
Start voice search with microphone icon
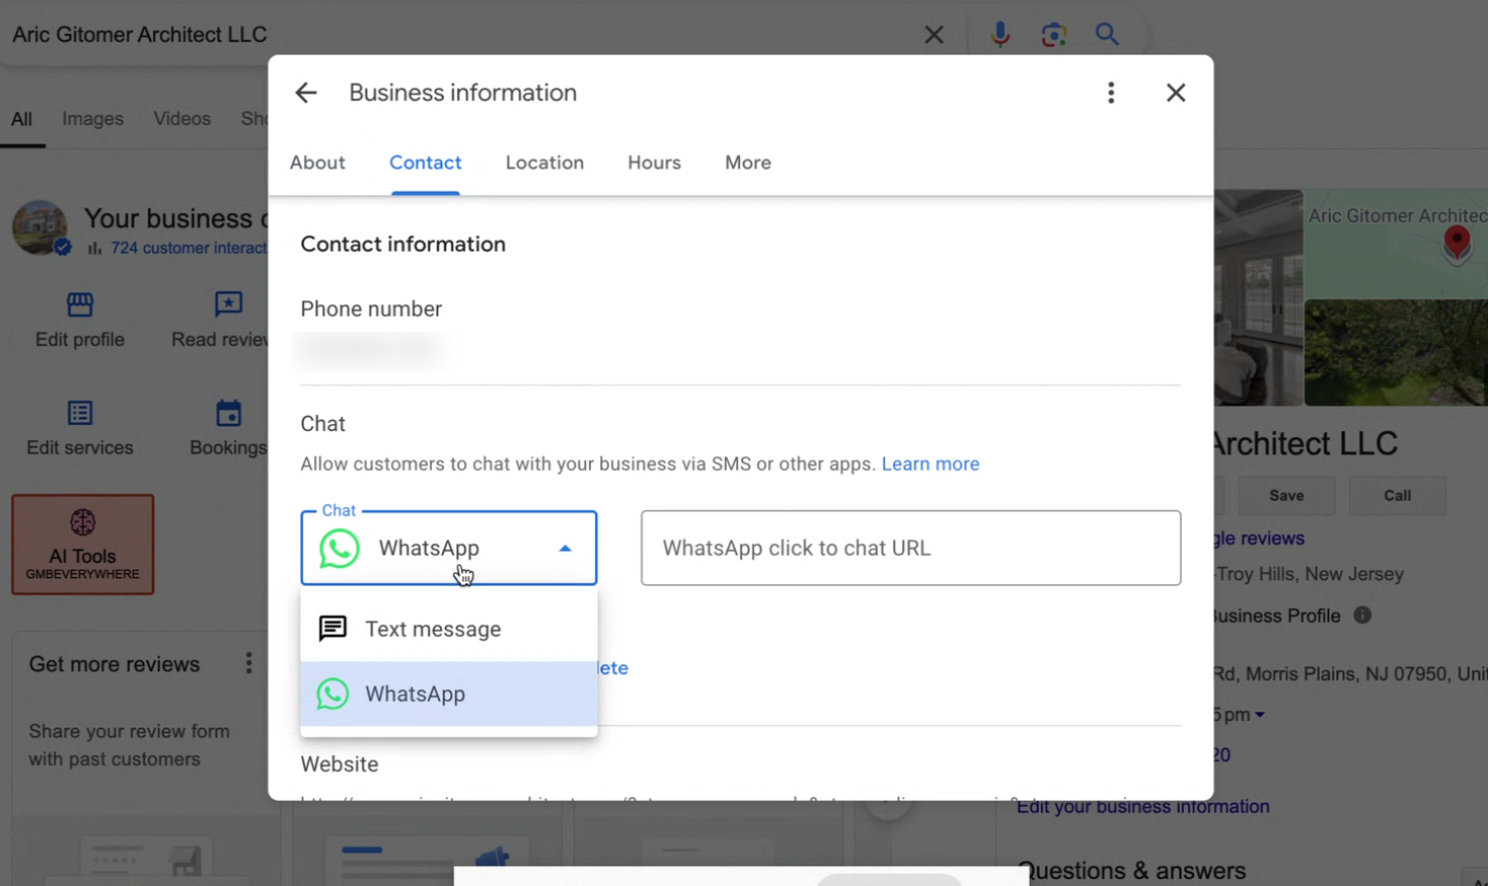coord(1000,35)
